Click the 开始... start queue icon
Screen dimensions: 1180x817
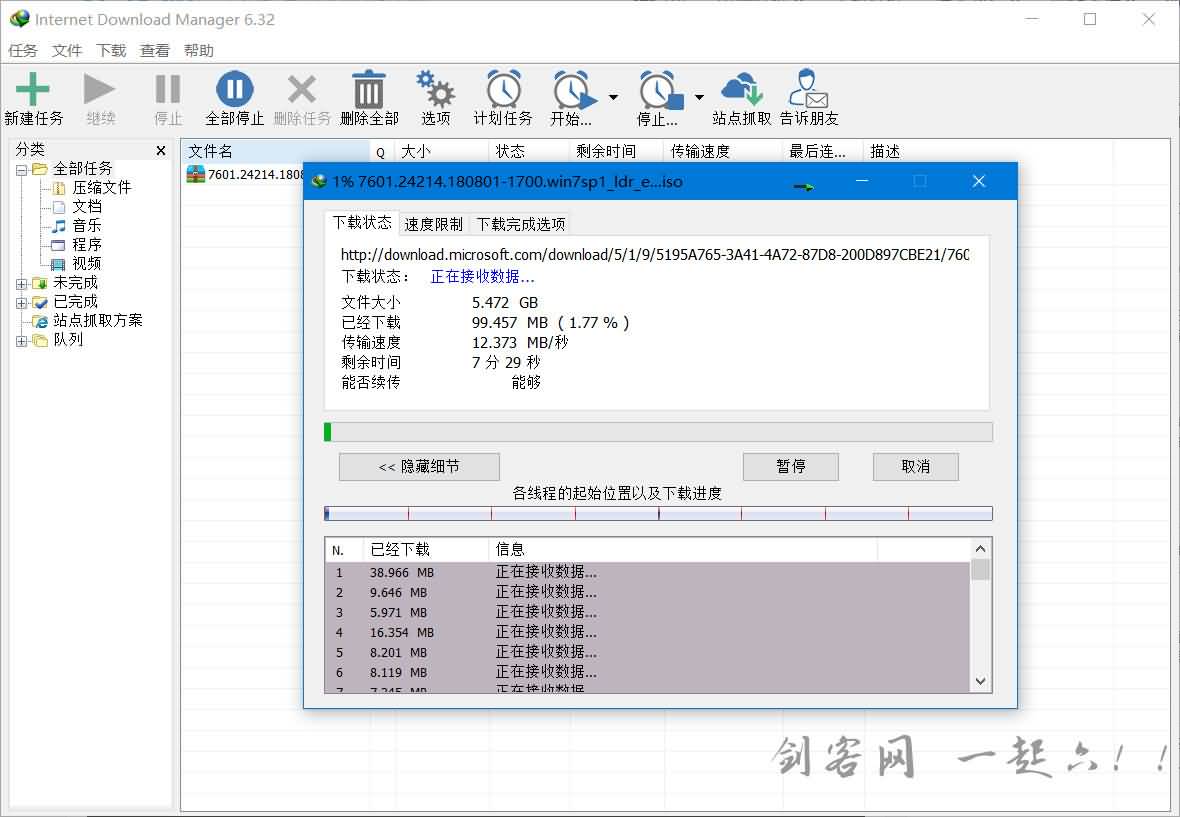pyautogui.click(x=574, y=90)
